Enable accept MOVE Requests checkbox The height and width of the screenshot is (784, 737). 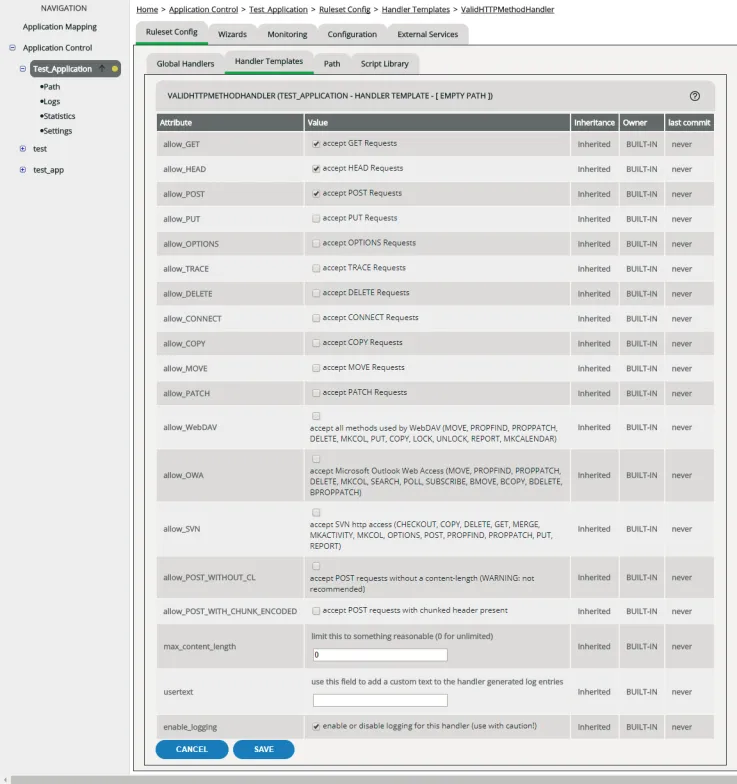click(x=316, y=368)
